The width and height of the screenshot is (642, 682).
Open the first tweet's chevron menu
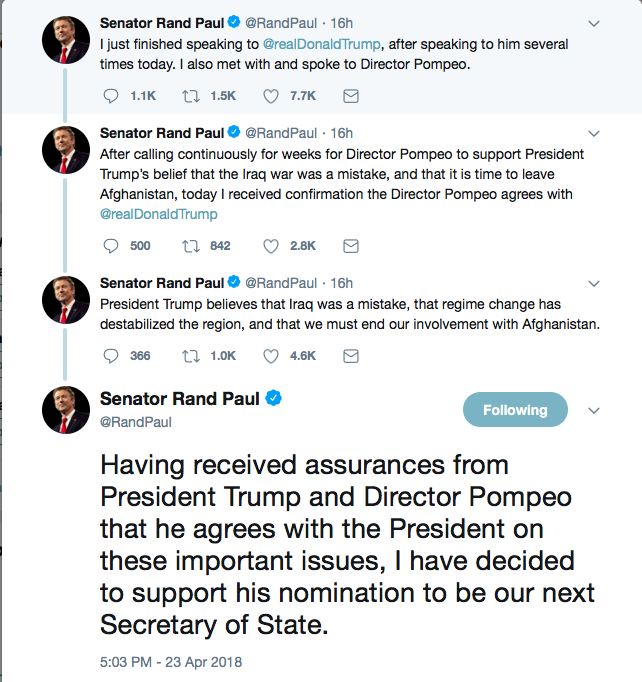594,23
